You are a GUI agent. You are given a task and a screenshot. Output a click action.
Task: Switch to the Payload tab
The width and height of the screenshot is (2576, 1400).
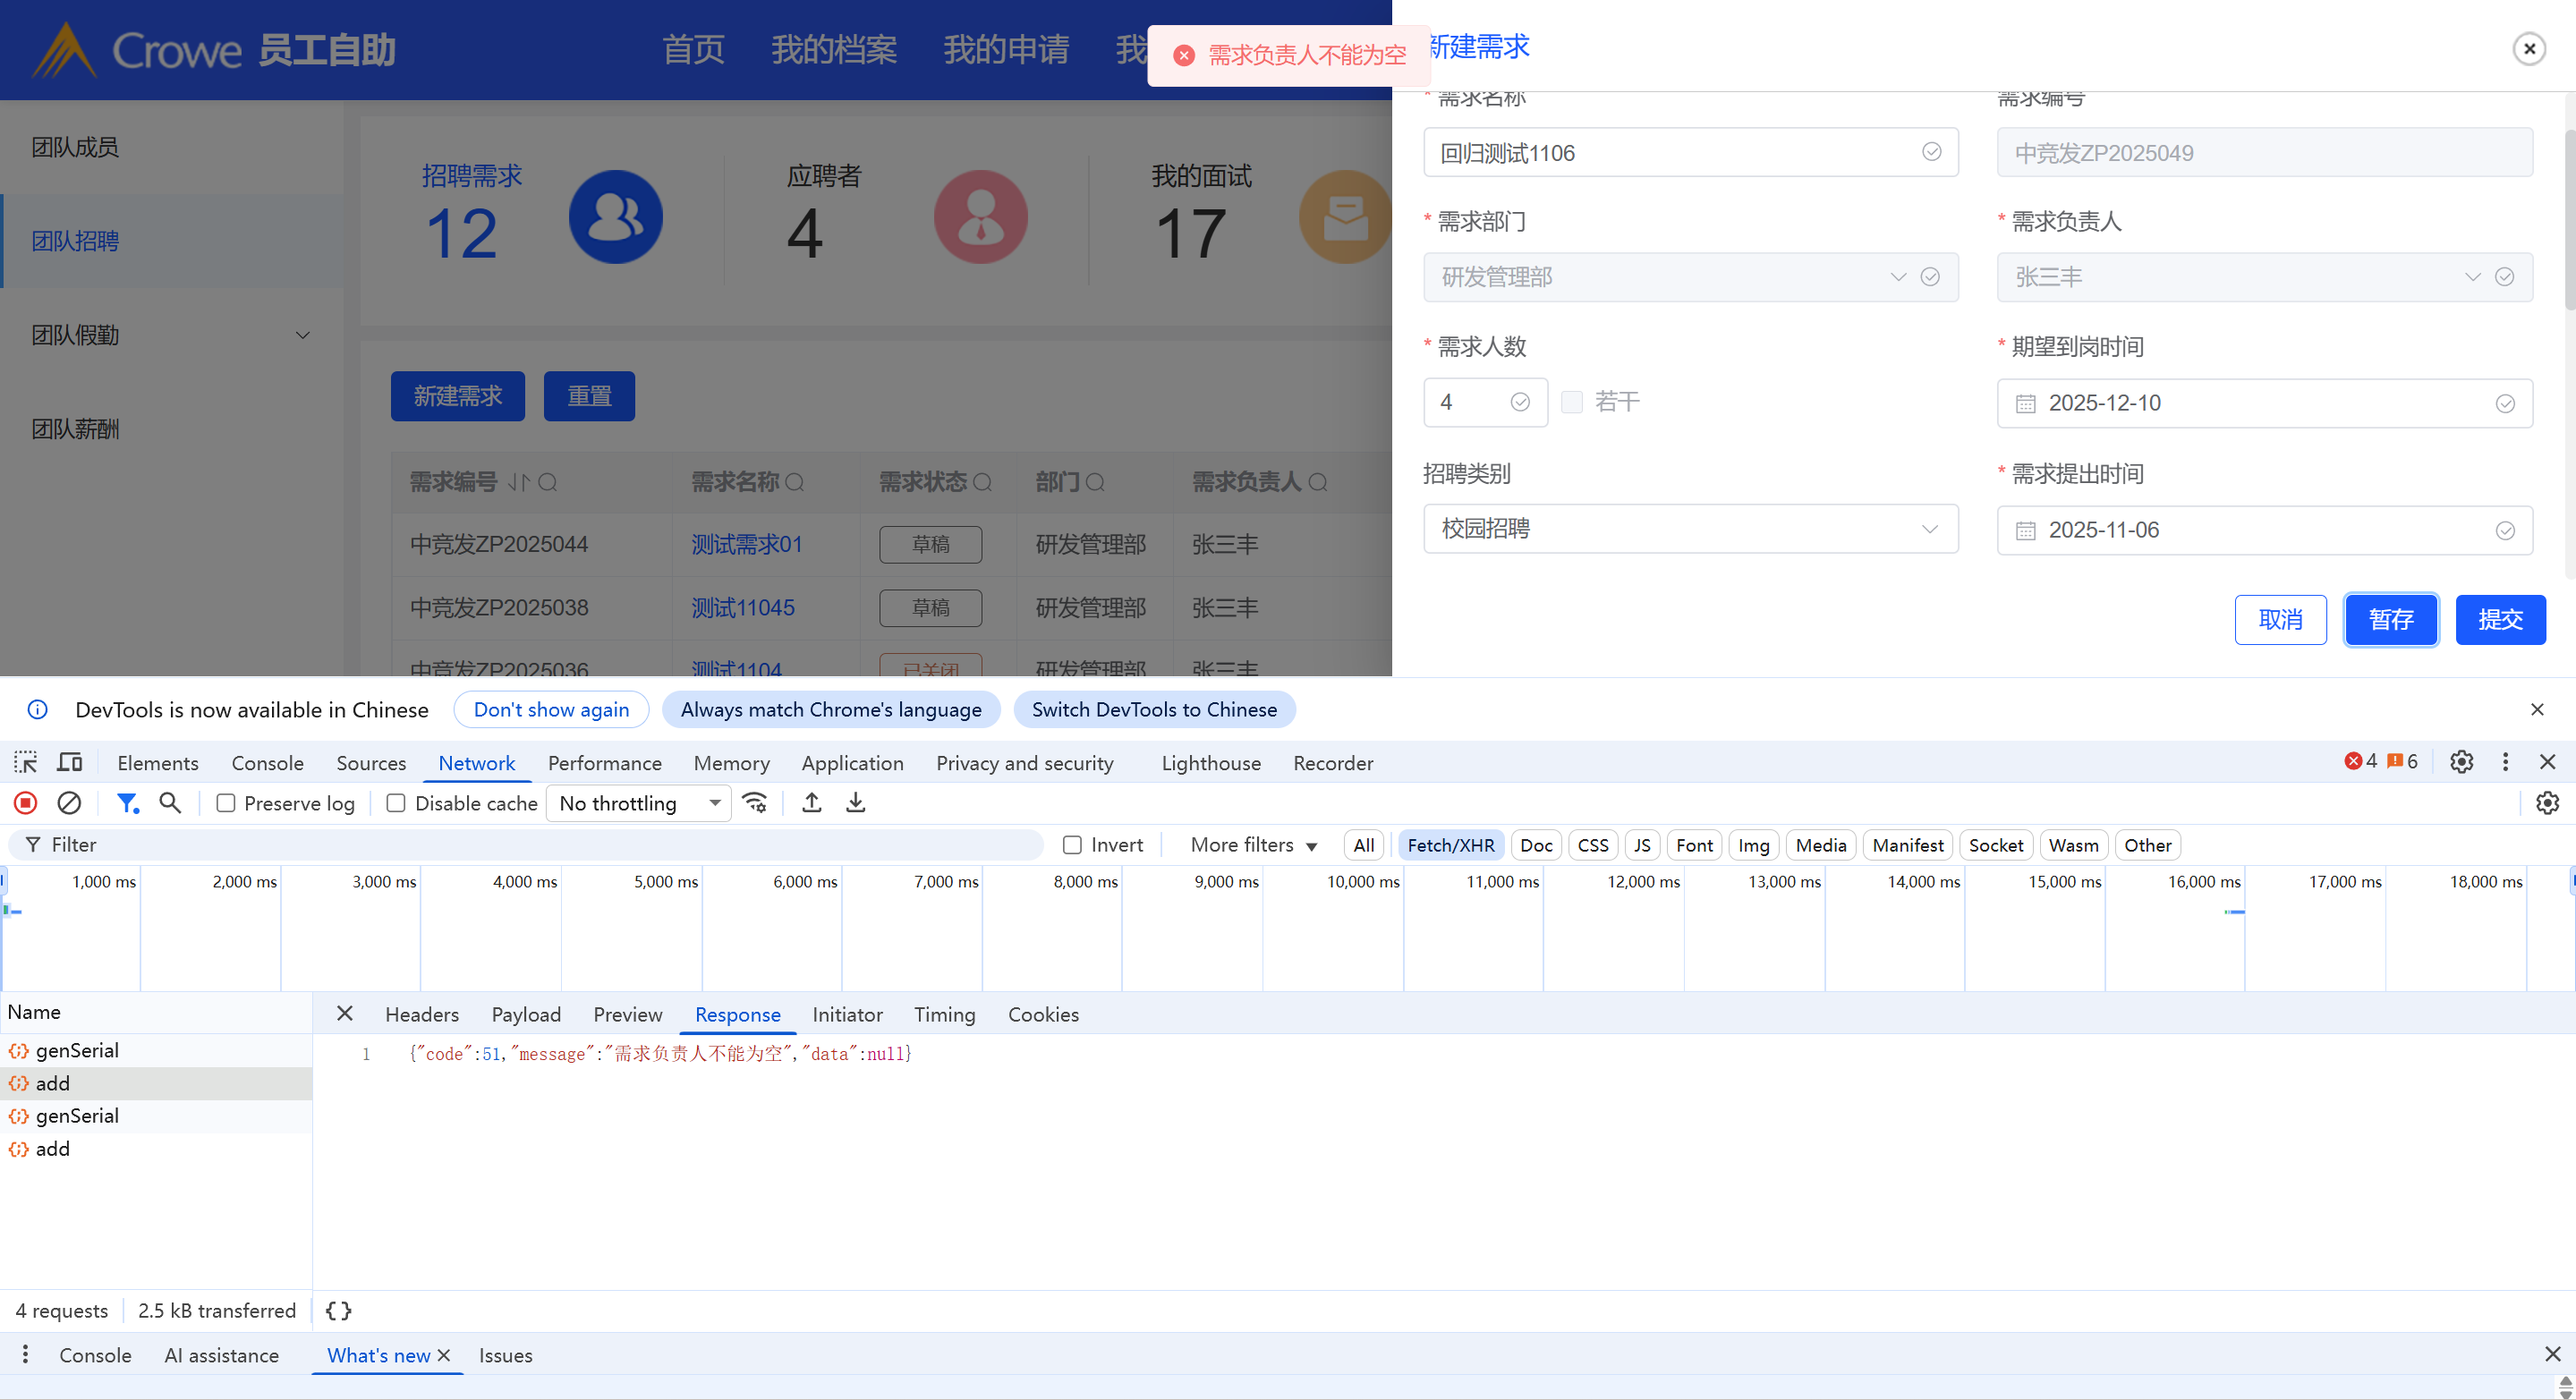526,1015
